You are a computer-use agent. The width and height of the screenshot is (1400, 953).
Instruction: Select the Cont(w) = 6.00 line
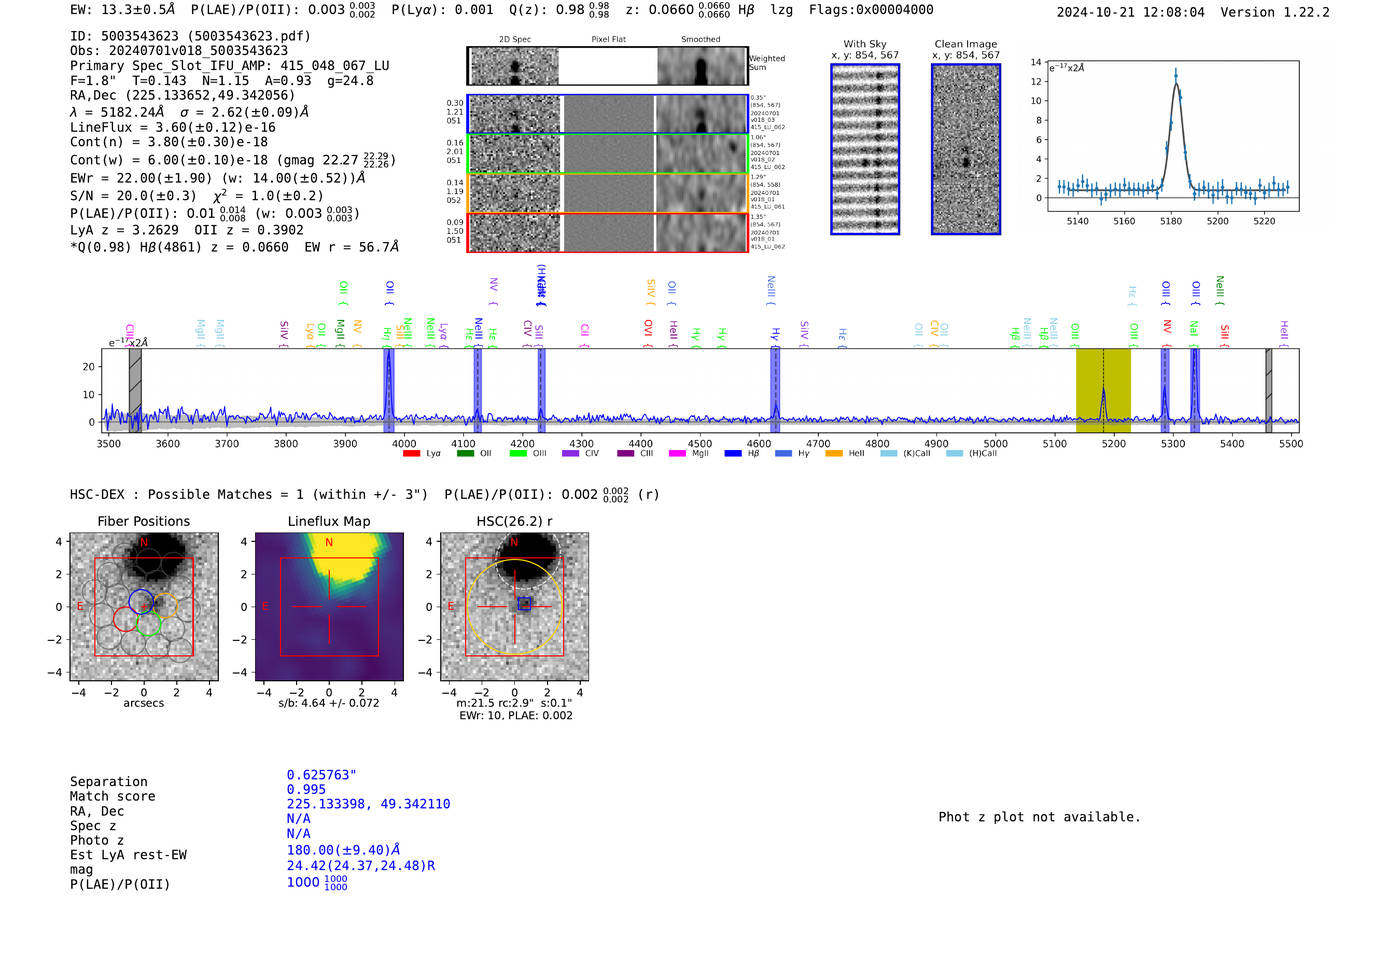click(233, 160)
